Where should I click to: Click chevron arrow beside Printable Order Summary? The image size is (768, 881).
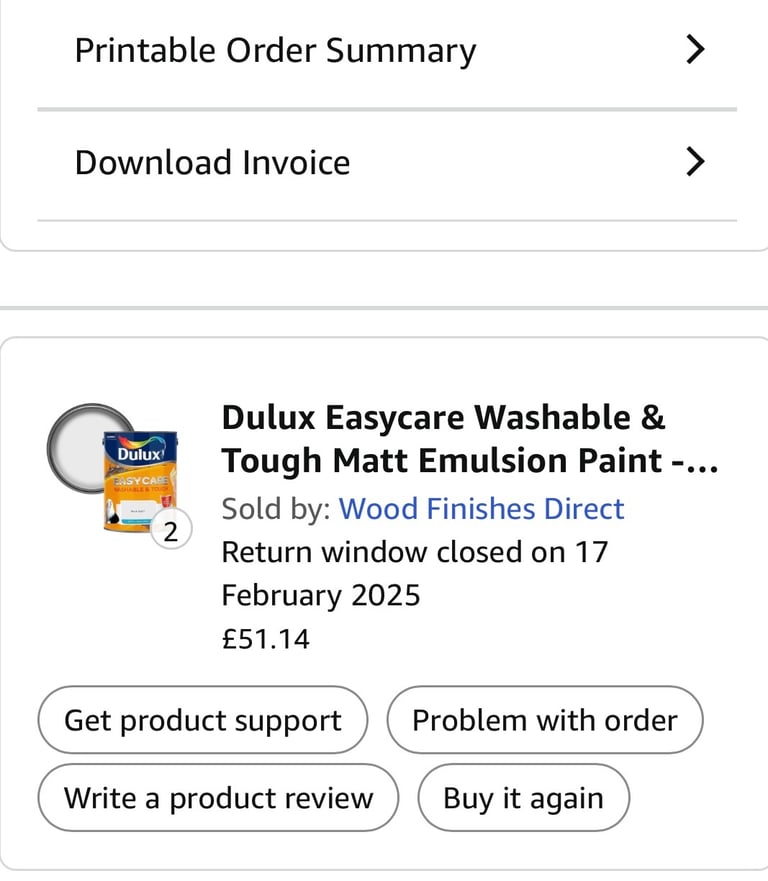(696, 50)
